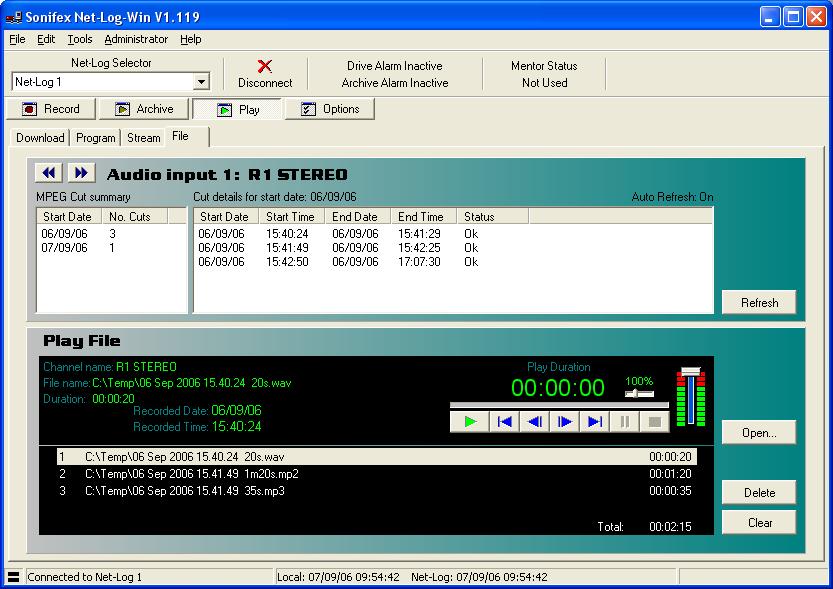833x589 pixels.
Task: Select the File tab
Action: [x=187, y=136]
